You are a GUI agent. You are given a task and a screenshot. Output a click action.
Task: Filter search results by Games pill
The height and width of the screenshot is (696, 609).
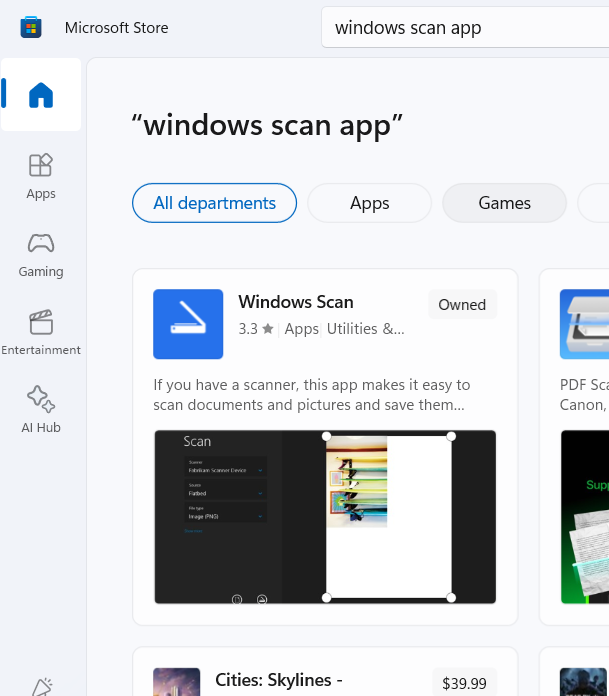point(504,203)
